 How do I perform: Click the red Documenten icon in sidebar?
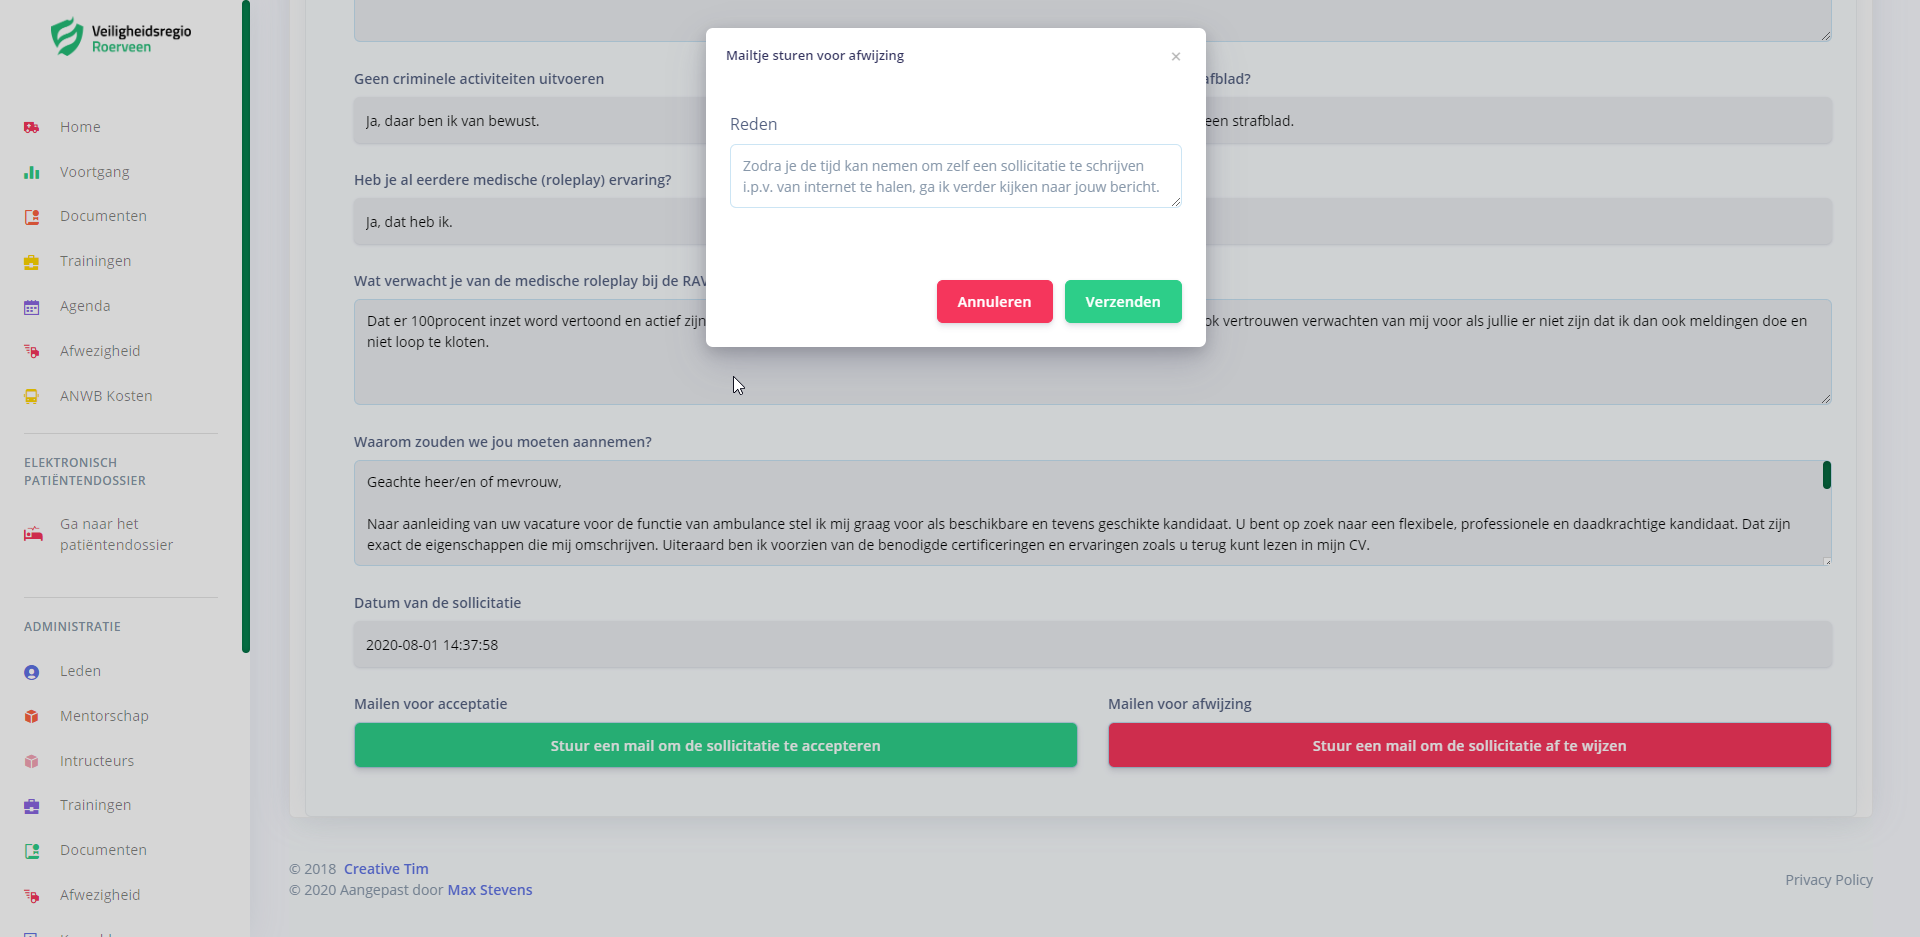pyautogui.click(x=32, y=217)
